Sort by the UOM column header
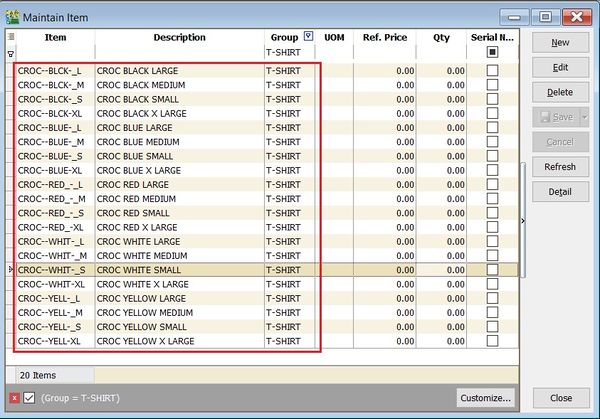Screen dimensions: 600x419 click(x=334, y=37)
